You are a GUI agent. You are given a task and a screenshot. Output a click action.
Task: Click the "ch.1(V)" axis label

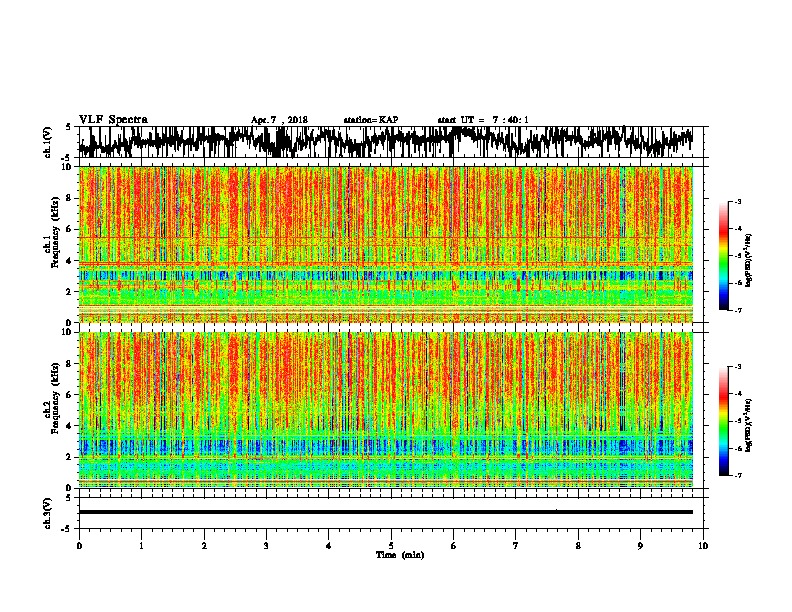48,142
